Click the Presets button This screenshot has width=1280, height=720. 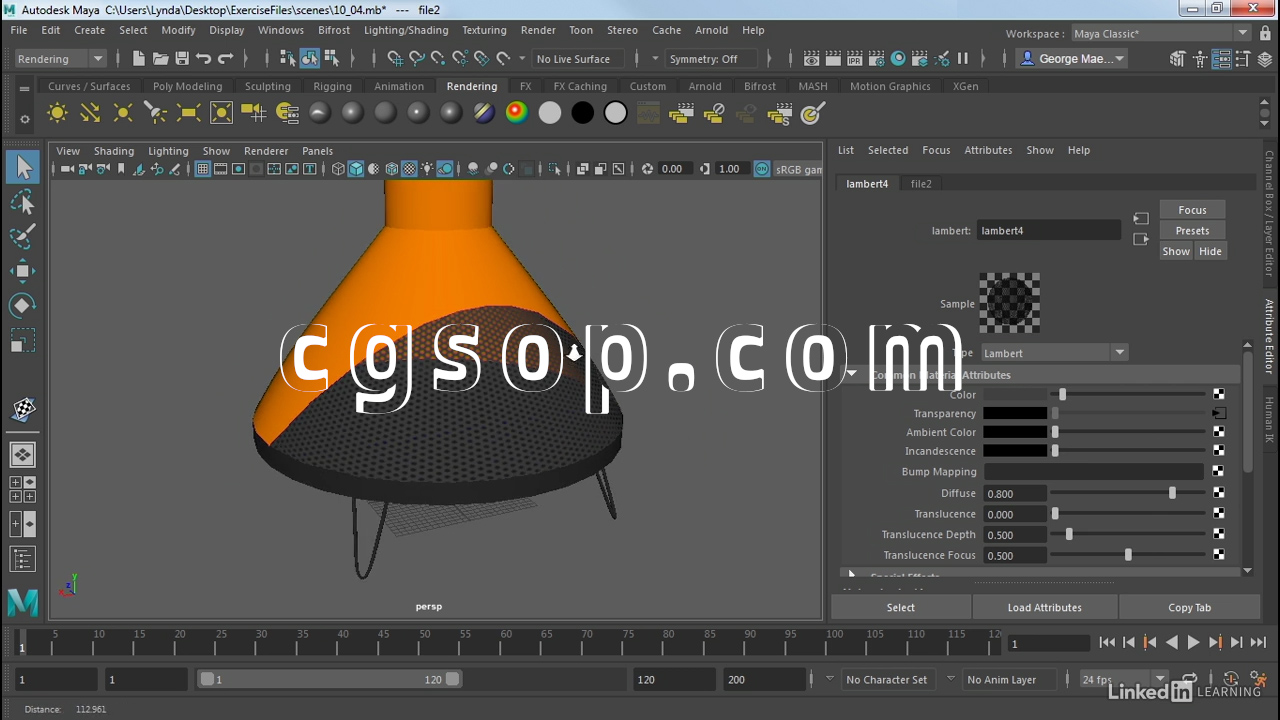pyautogui.click(x=1193, y=231)
